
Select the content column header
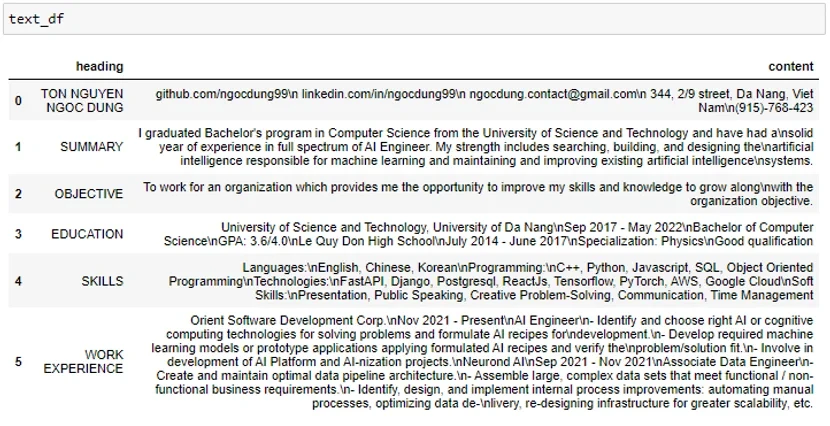(791, 66)
